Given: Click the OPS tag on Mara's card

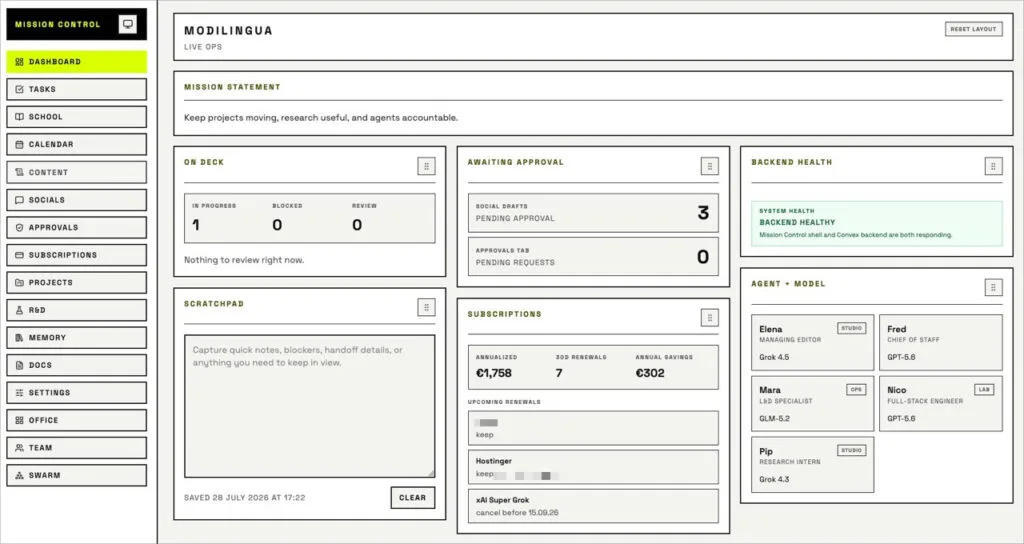Looking at the screenshot, I should (x=856, y=389).
